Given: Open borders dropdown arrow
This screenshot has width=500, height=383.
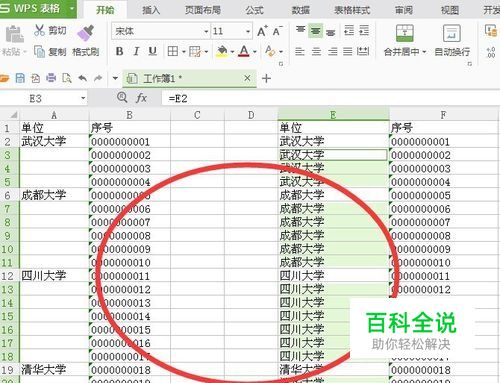Looking at the screenshot, I should [184, 52].
